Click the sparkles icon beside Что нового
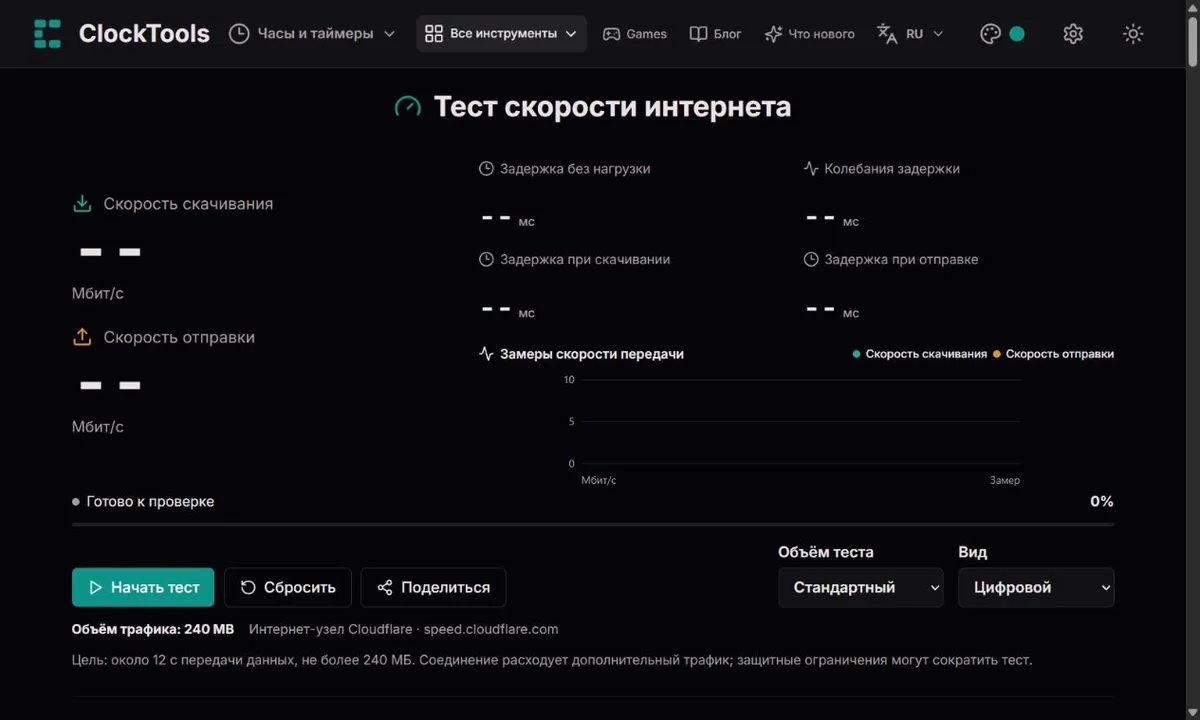Viewport: 1200px width, 720px height. tap(773, 34)
